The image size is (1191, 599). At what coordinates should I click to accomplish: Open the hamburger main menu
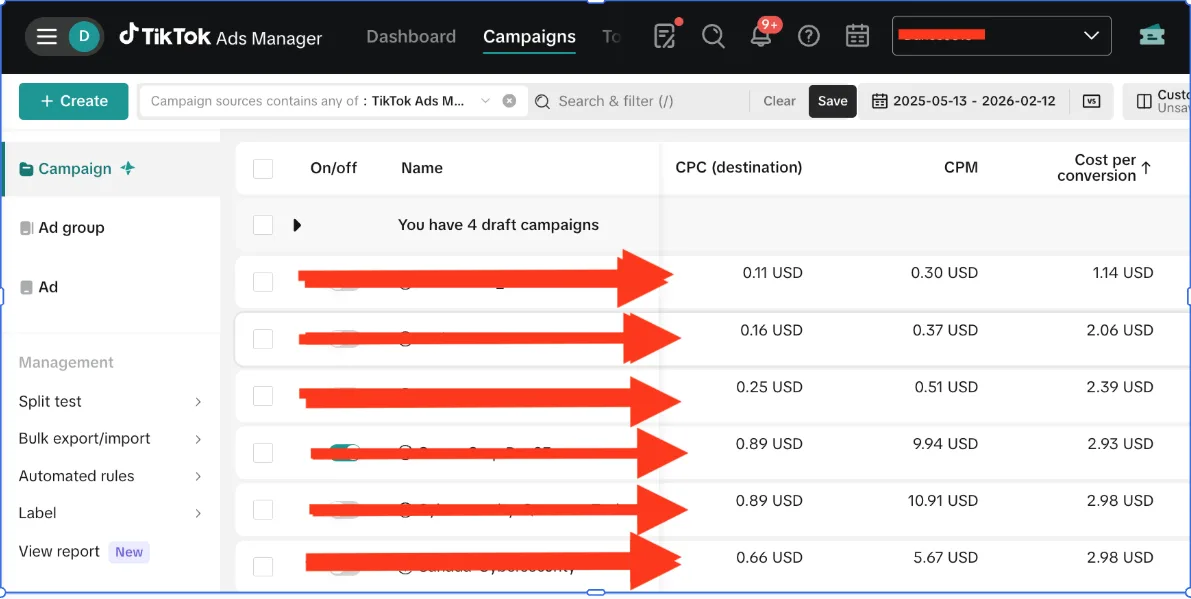[47, 36]
